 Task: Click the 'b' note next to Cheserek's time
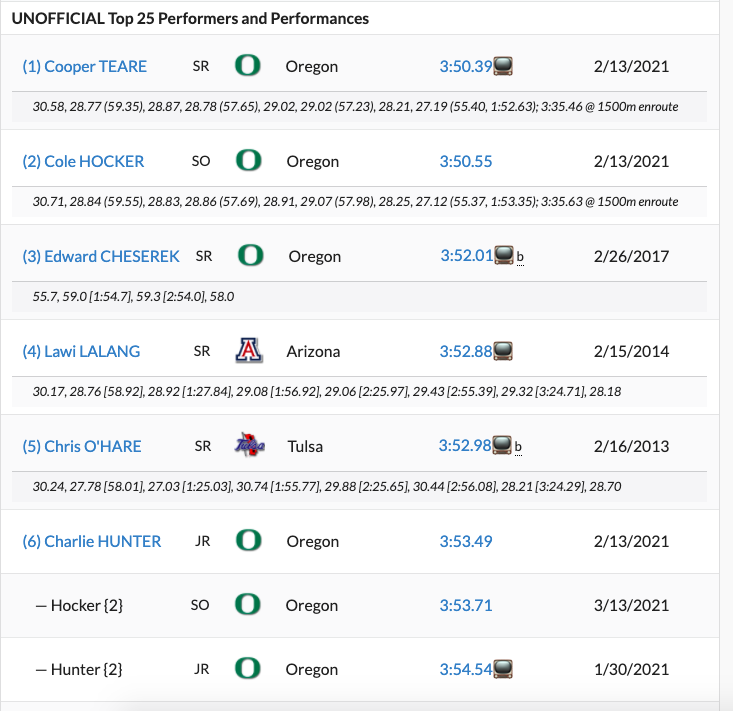coord(520,257)
